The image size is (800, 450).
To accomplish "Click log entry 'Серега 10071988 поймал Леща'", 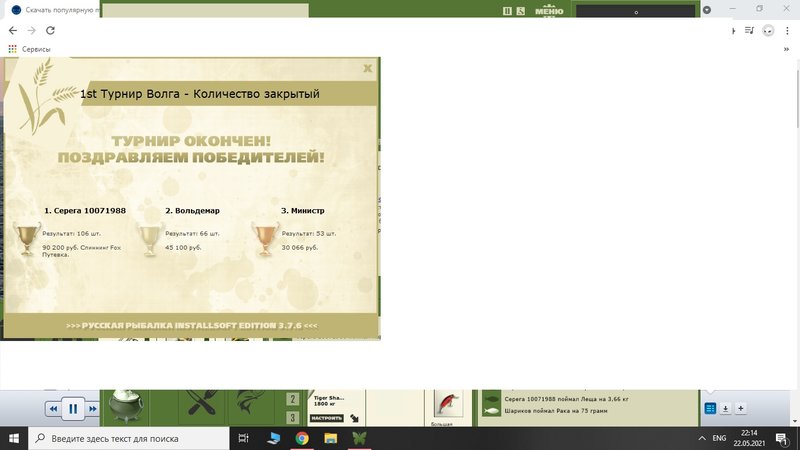I will 566,399.
